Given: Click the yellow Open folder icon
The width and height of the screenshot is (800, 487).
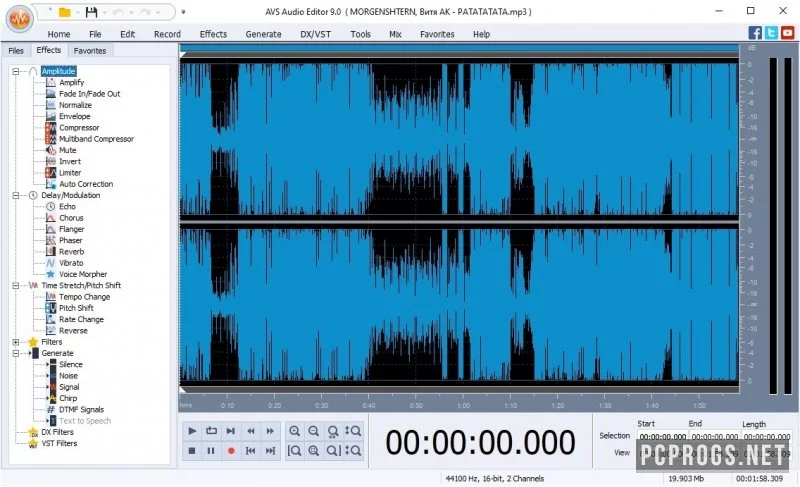Looking at the screenshot, I should 64,12.
